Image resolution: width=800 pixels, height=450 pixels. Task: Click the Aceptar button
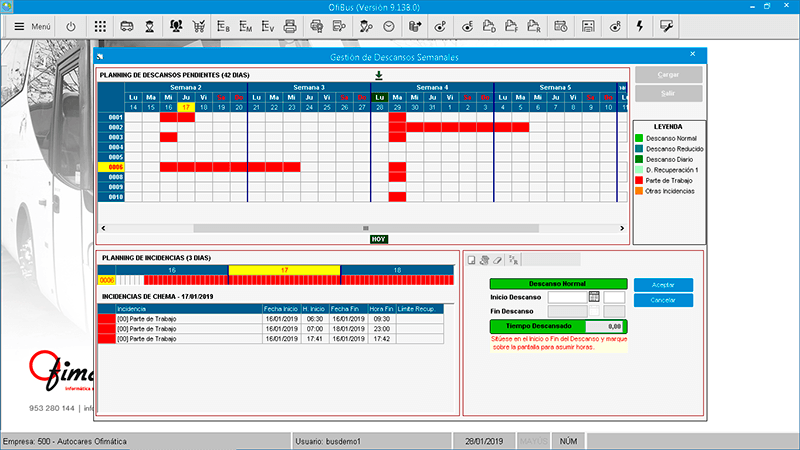pyautogui.click(x=663, y=285)
